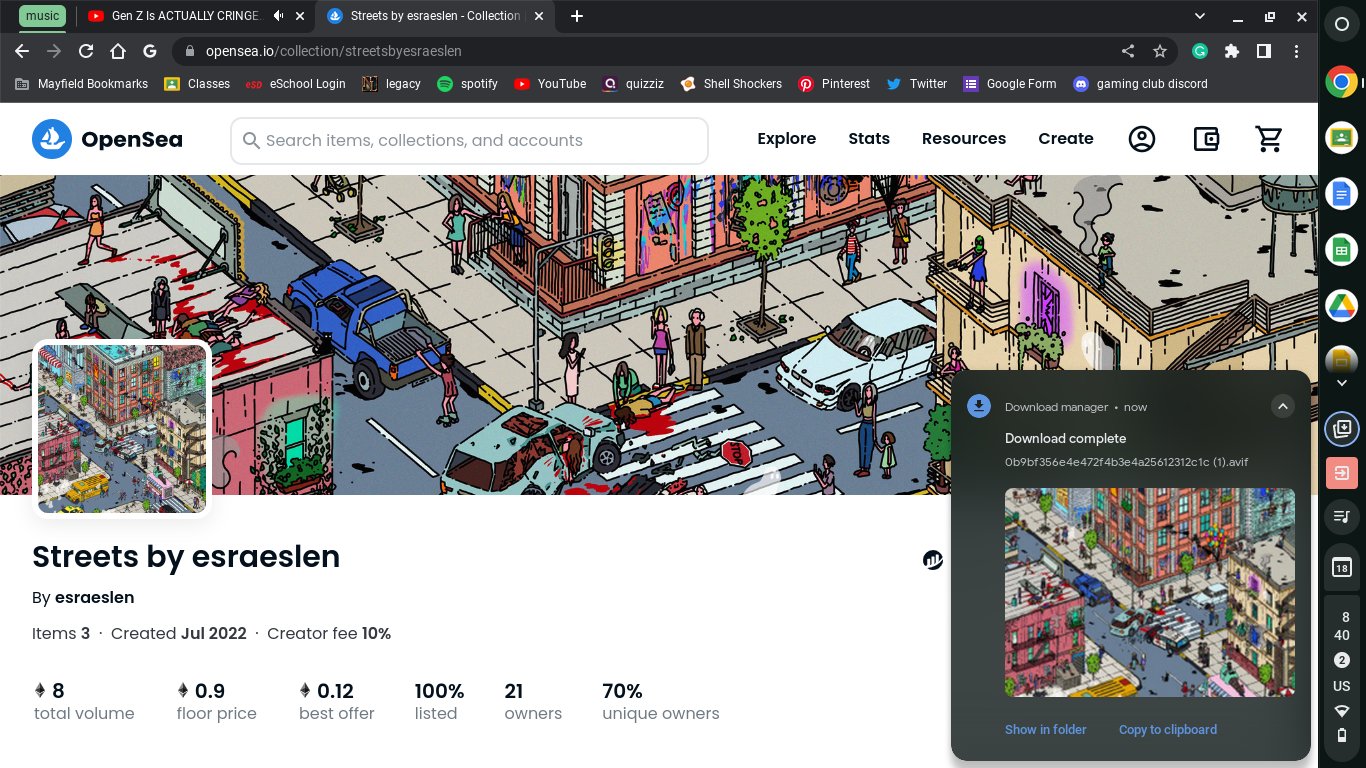Viewport: 1366px width, 768px height.
Task: Open the legacy bookmark
Action: tap(392, 84)
